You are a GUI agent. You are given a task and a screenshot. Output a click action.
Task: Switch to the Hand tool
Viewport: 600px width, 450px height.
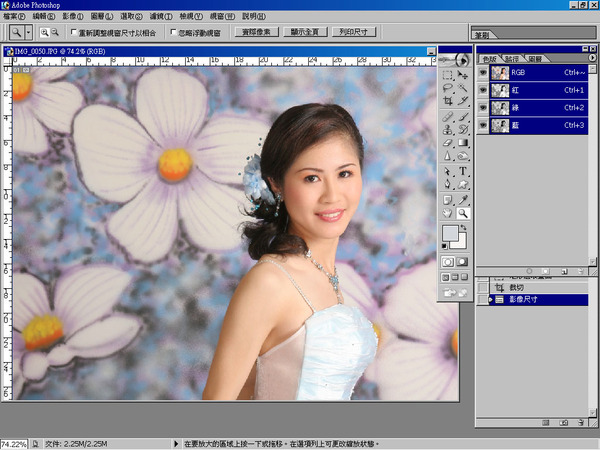coord(448,213)
